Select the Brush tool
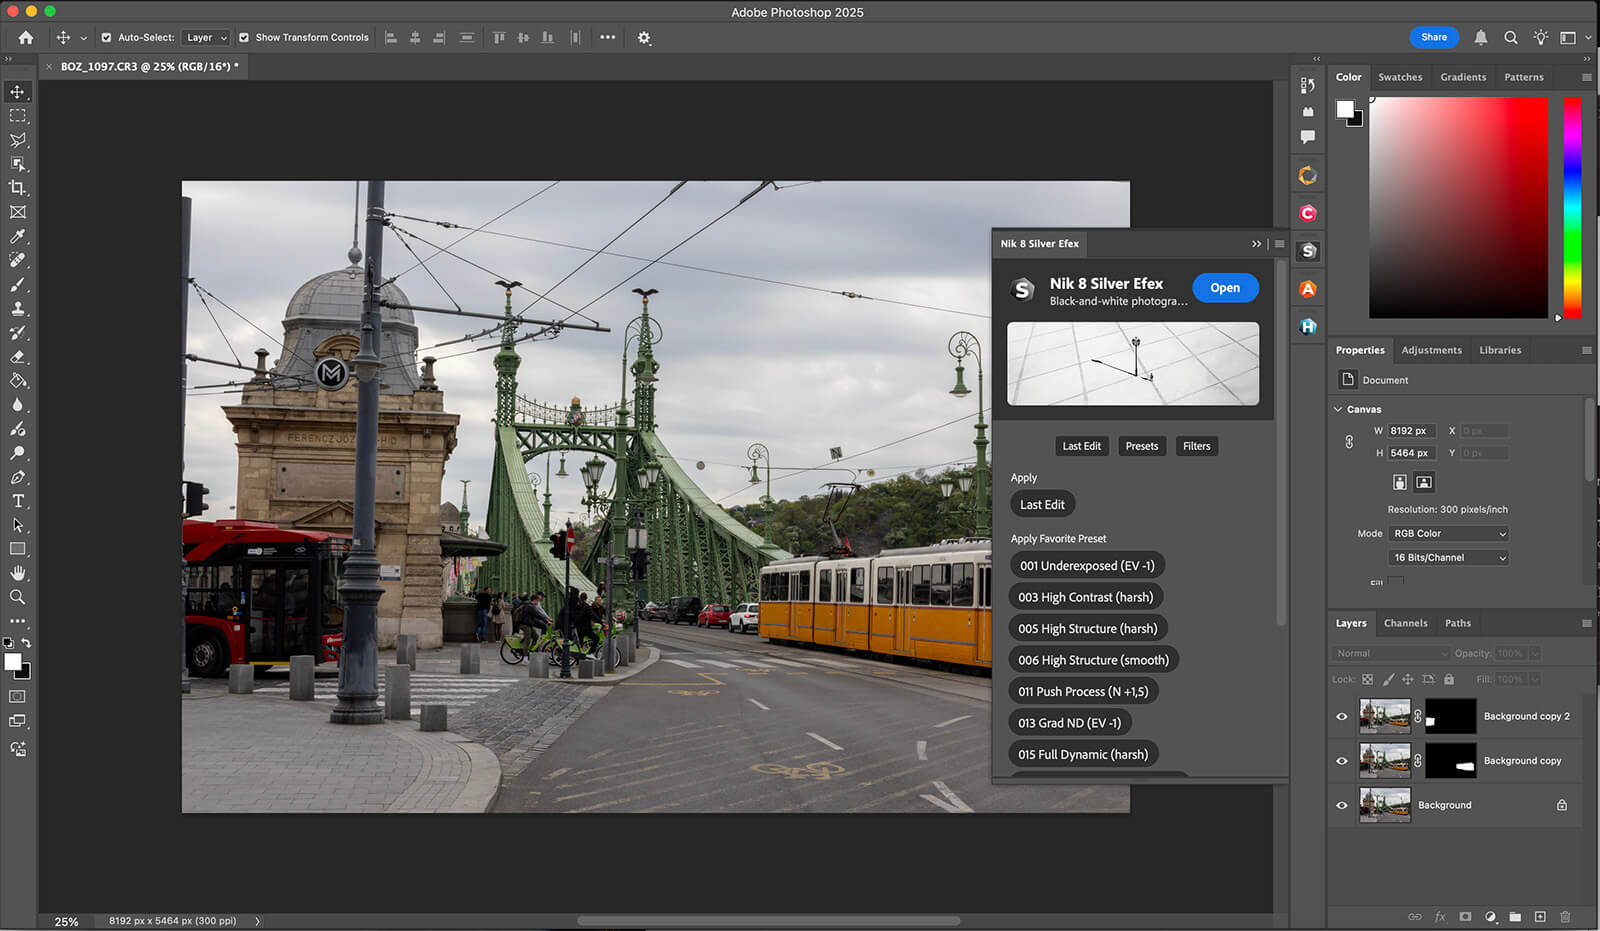This screenshot has height=931, width=1600. [18, 285]
